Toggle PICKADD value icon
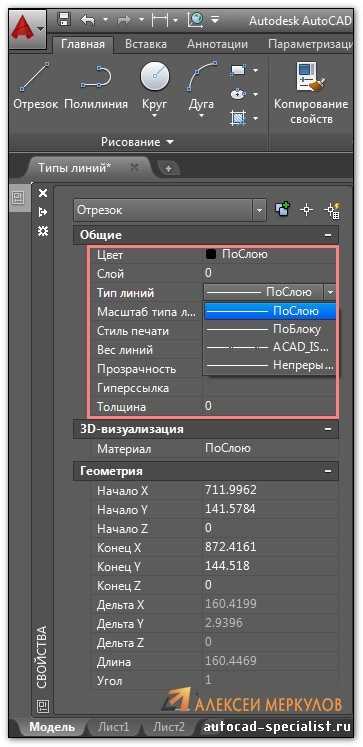363x747 pixels. [282, 210]
